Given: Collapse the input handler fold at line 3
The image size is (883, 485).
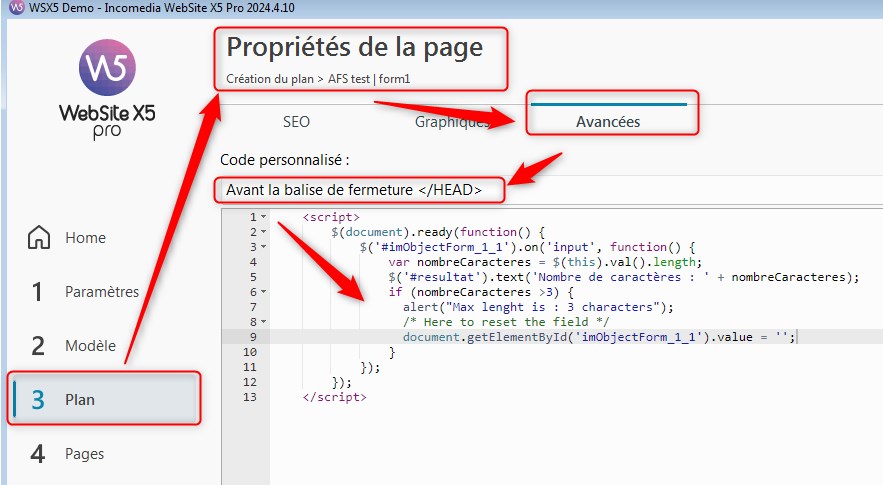Looking at the screenshot, I should tap(263, 247).
